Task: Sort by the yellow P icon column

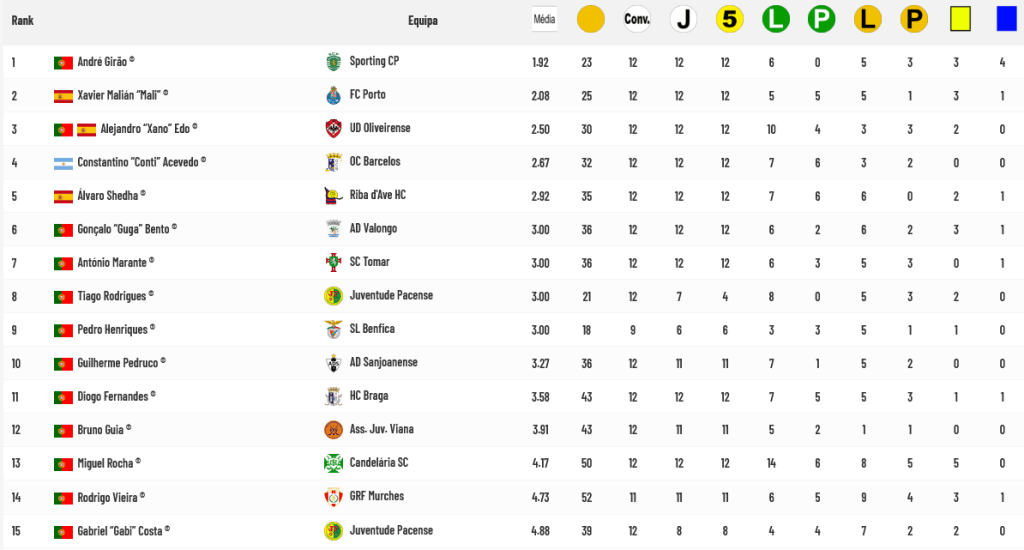Action: [914, 19]
